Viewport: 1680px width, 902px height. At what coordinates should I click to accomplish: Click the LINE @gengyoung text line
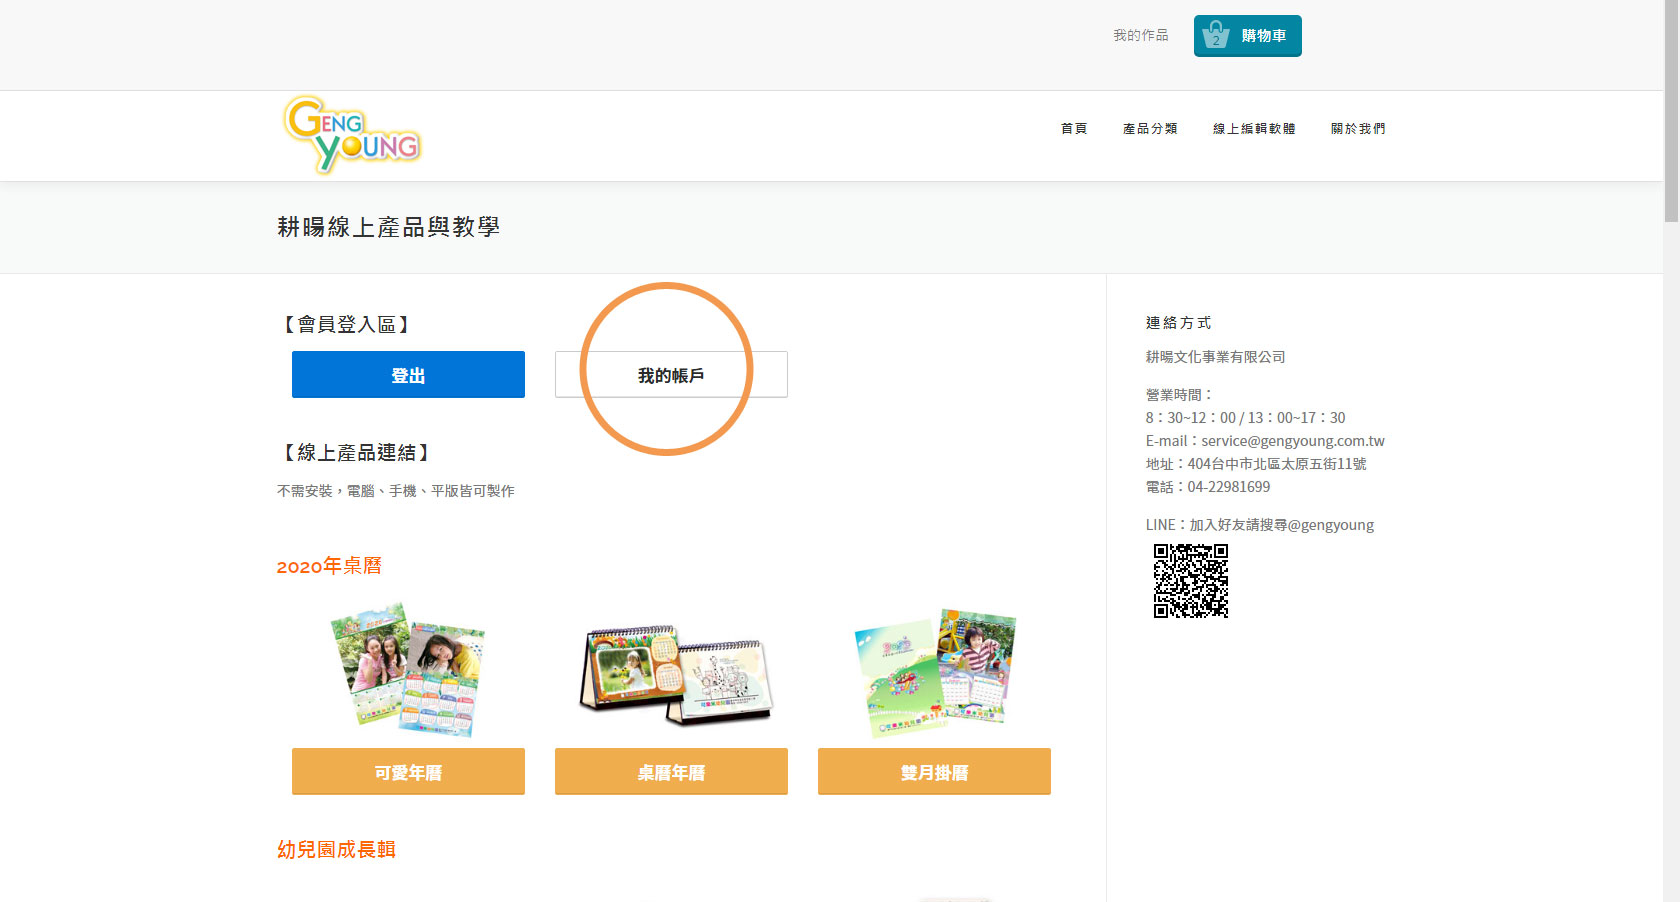(x=1260, y=525)
